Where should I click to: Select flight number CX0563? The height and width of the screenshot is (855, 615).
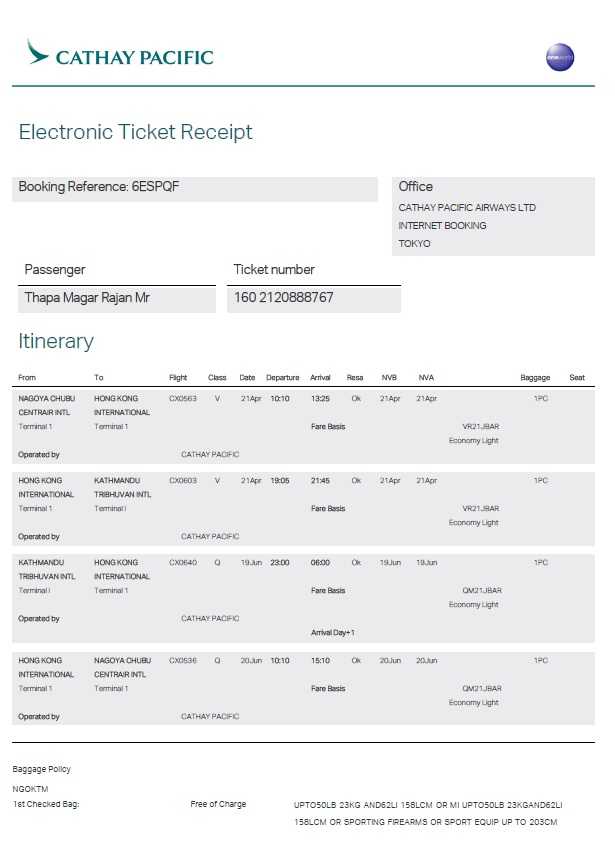183,398
